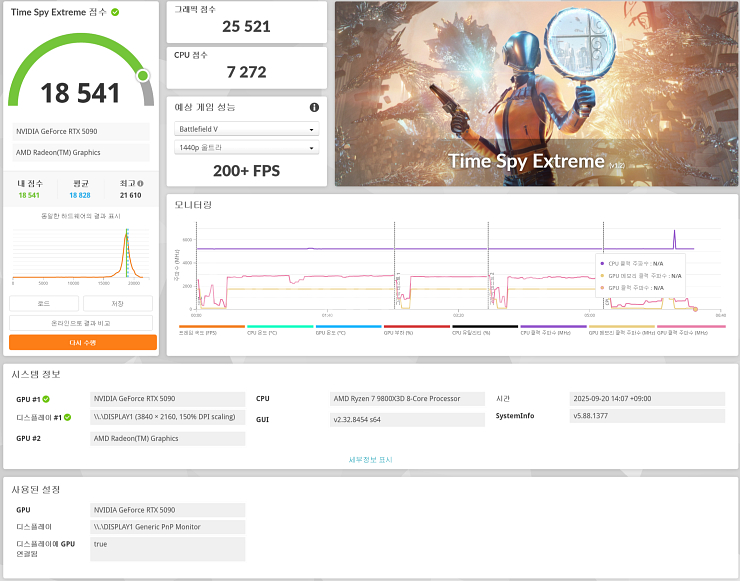Click the green validation checkmark beside Time Spy Extreme 점수

(115, 12)
